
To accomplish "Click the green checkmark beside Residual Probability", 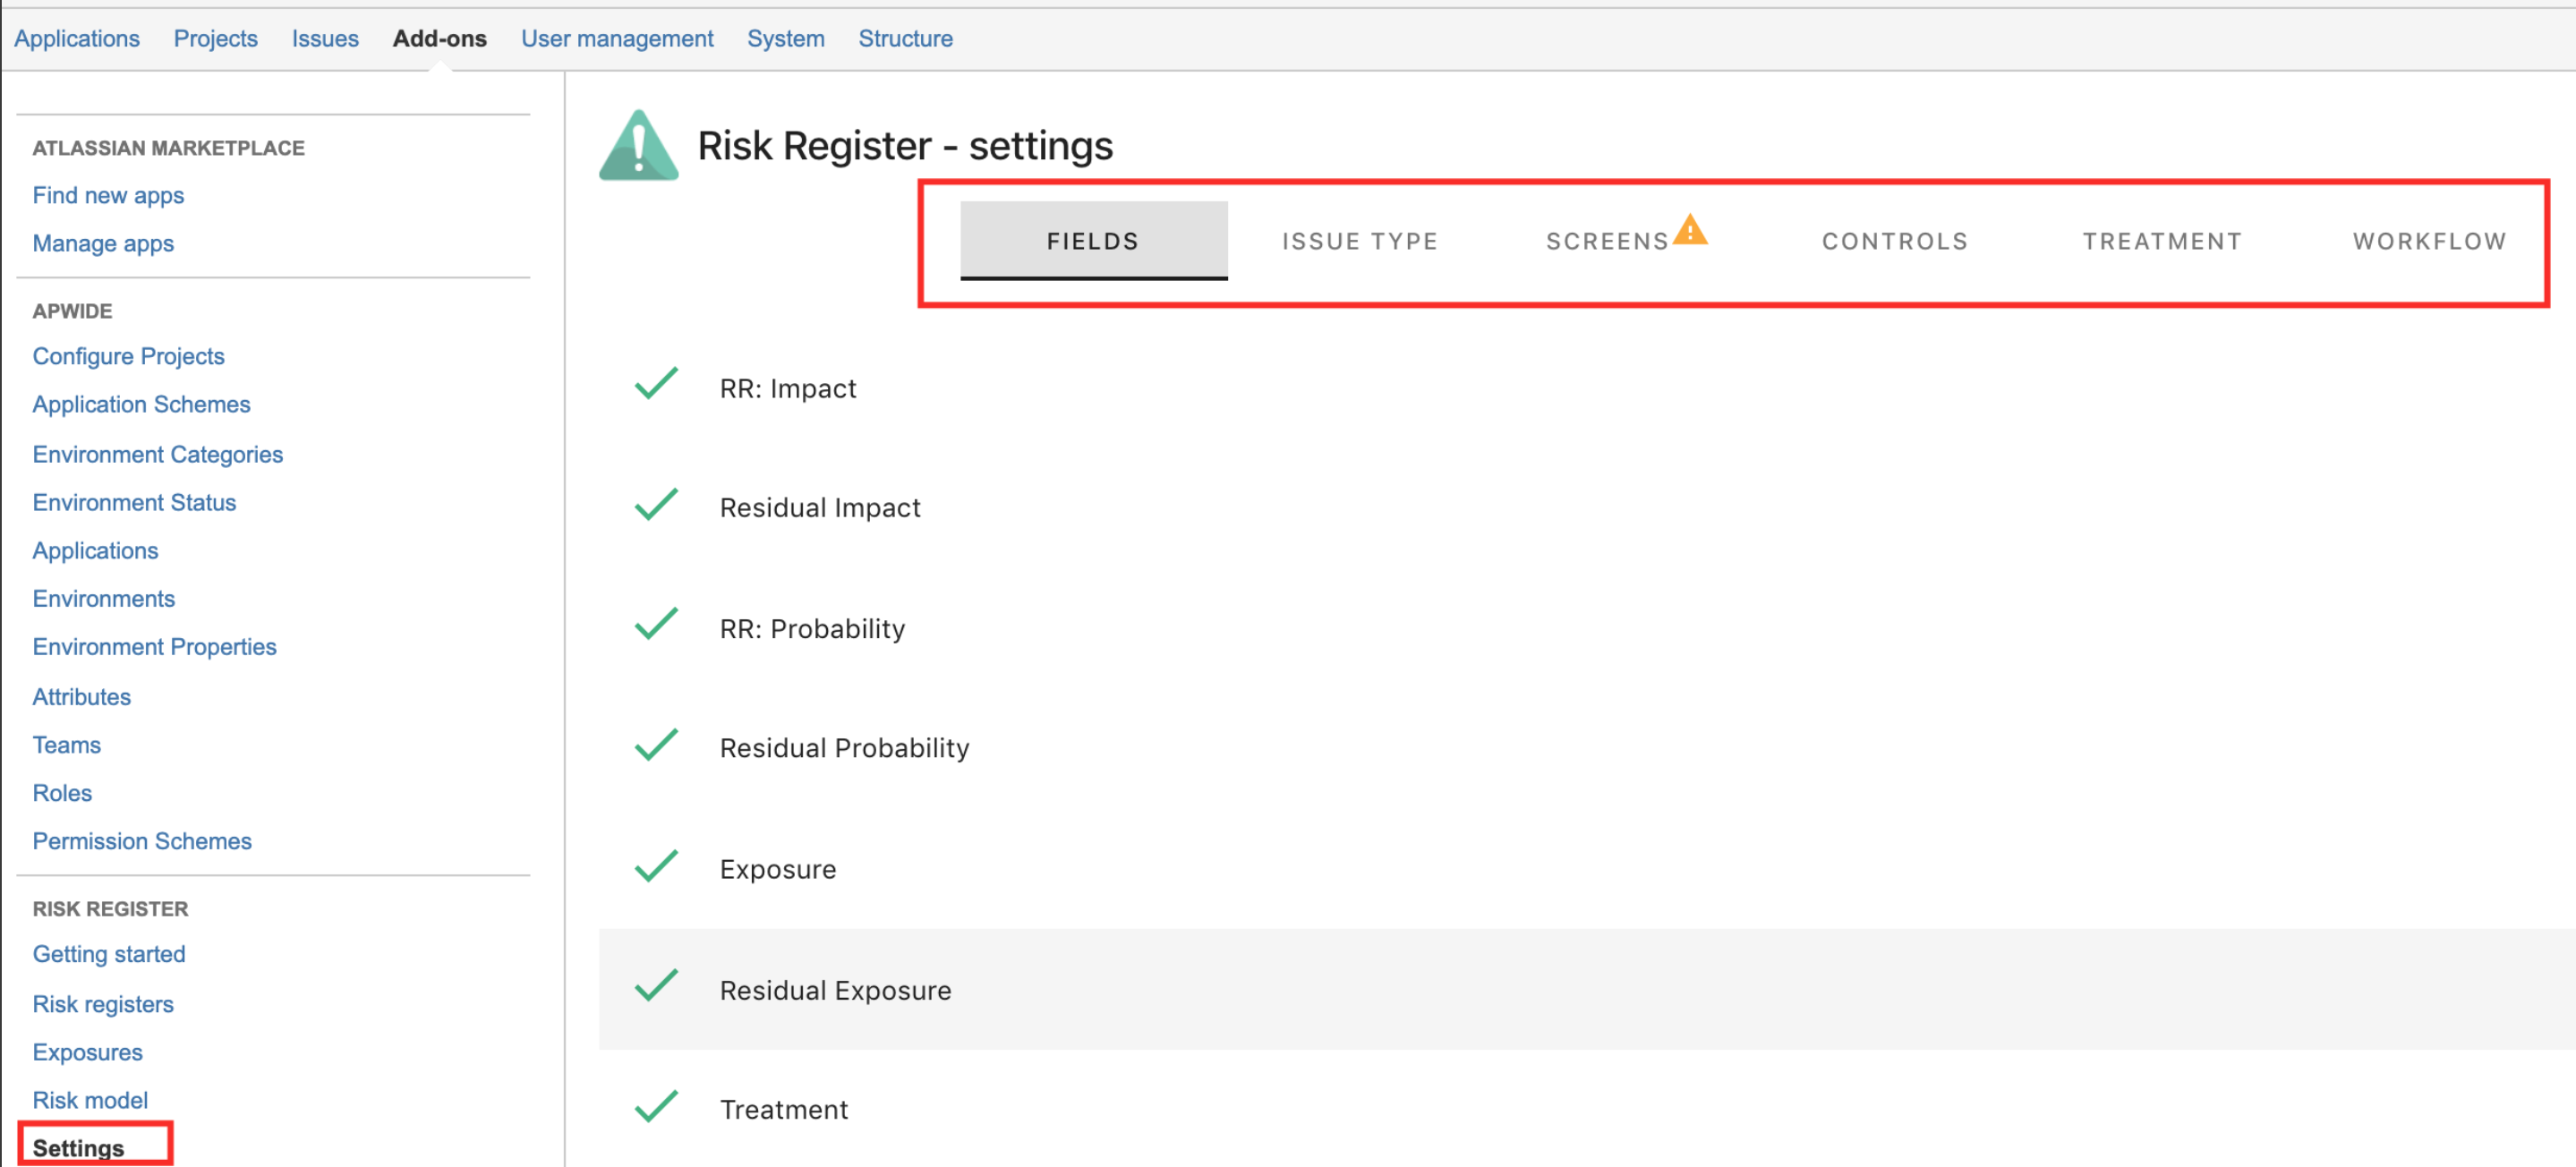I will point(656,745).
